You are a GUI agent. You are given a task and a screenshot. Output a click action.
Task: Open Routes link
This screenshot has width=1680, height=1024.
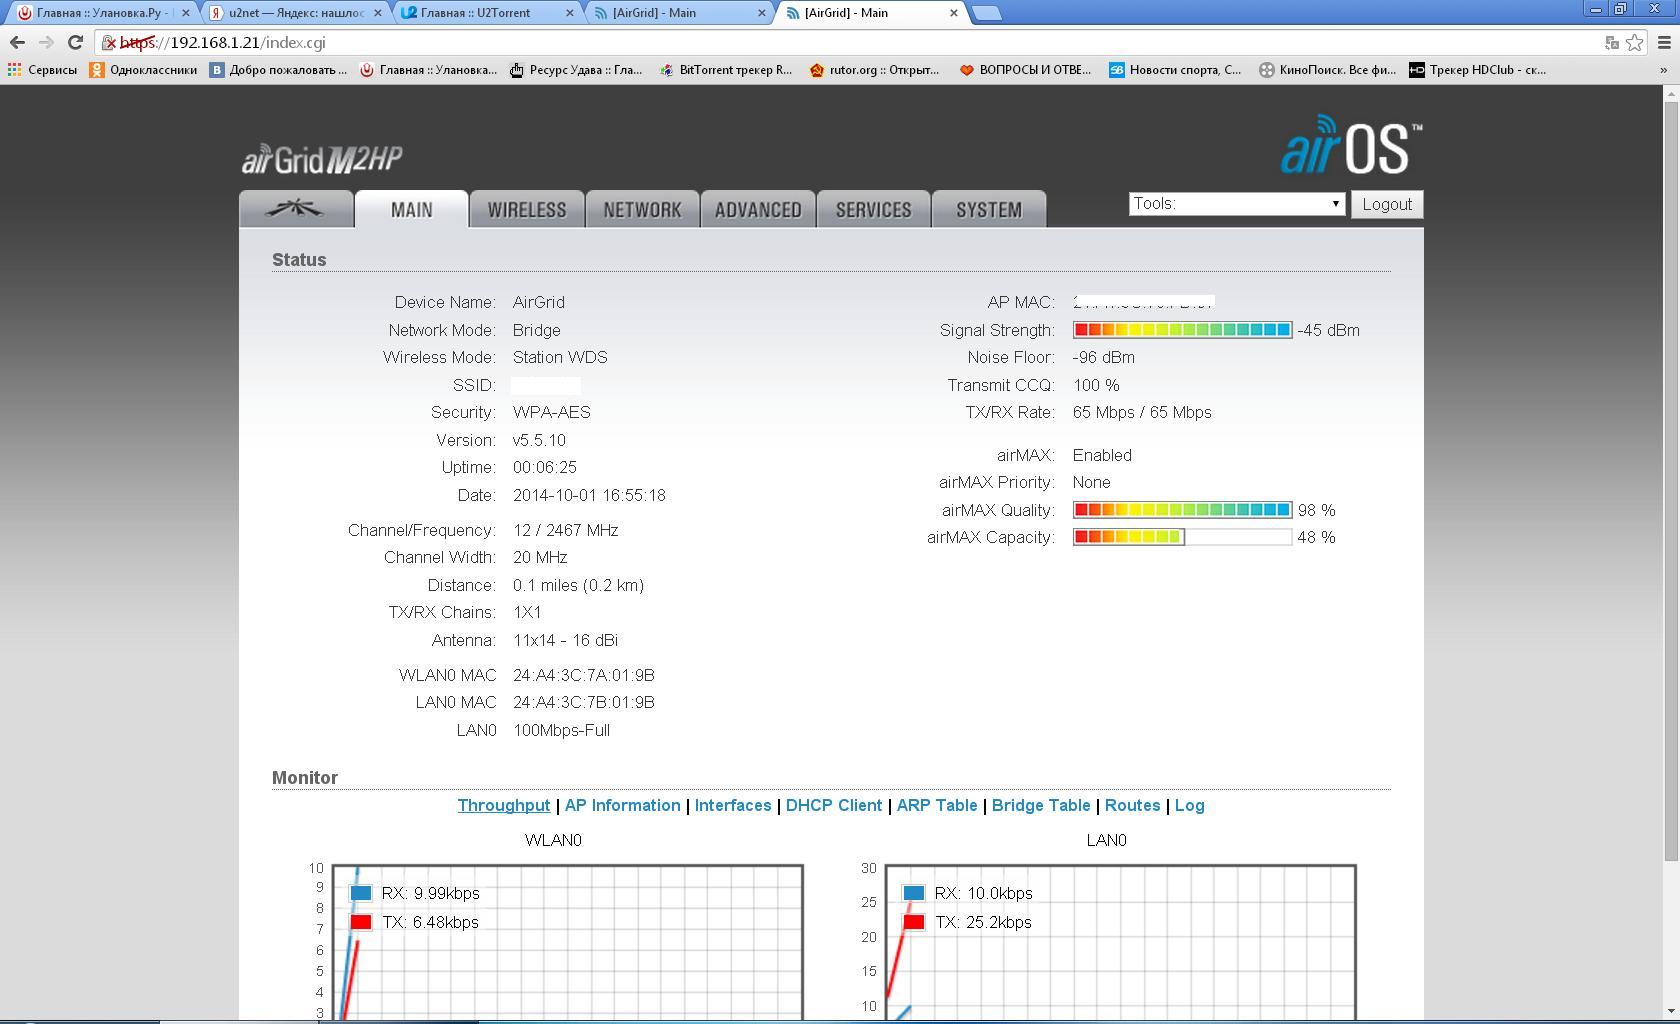click(1132, 805)
